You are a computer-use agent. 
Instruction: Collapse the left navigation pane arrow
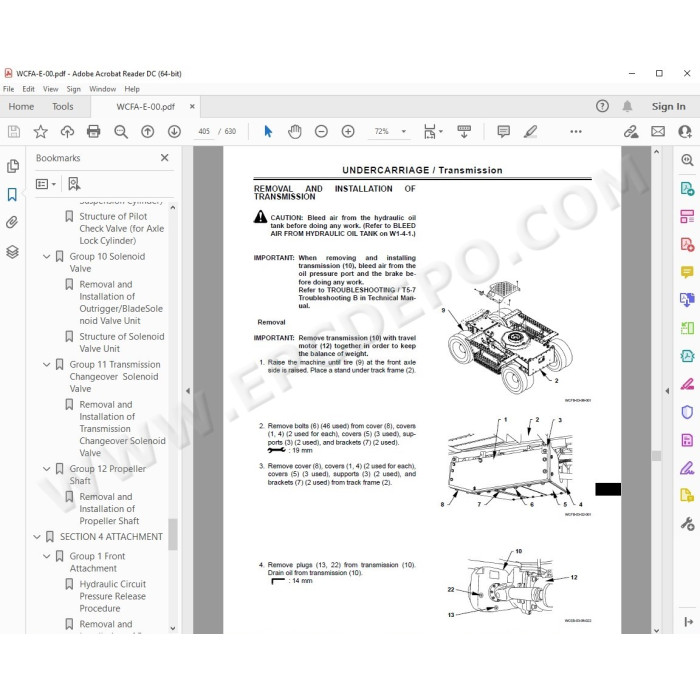pyautogui.click(x=188, y=391)
